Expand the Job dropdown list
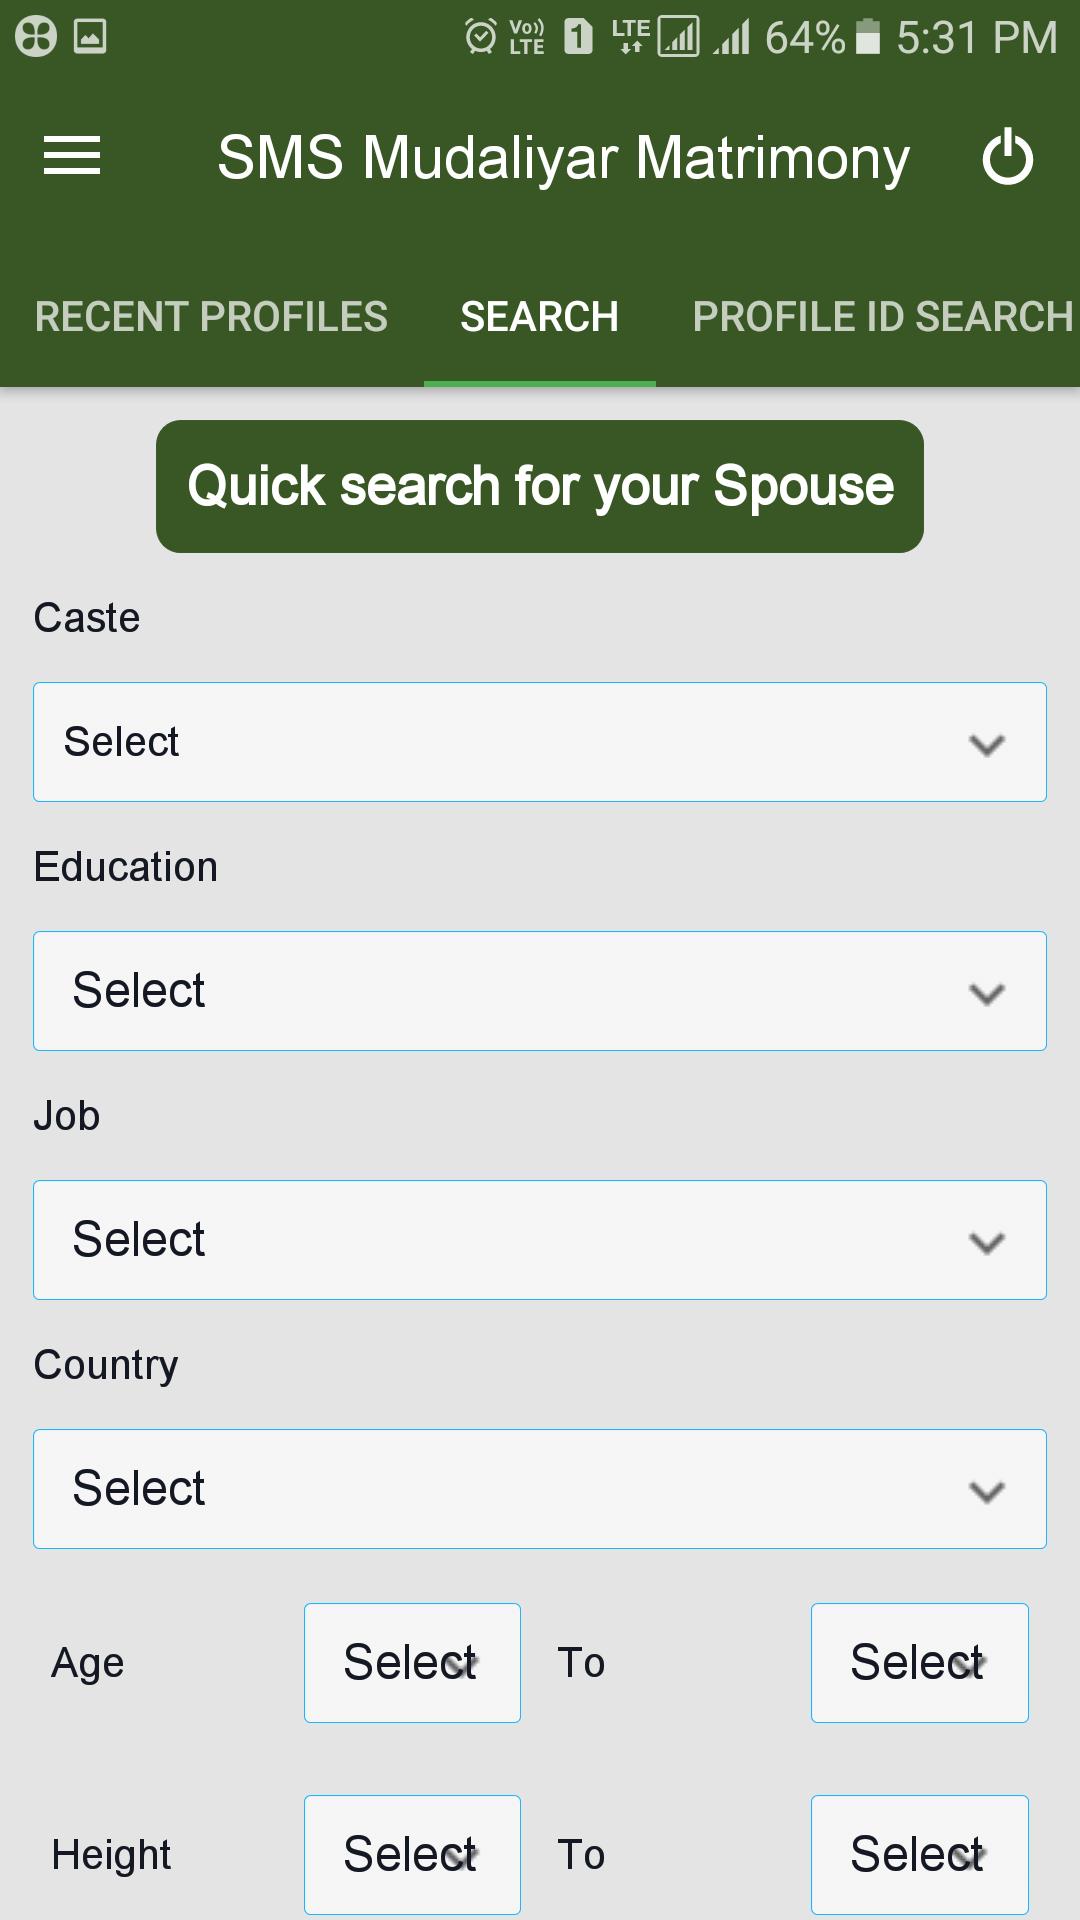This screenshot has width=1080, height=1920. coord(540,1240)
